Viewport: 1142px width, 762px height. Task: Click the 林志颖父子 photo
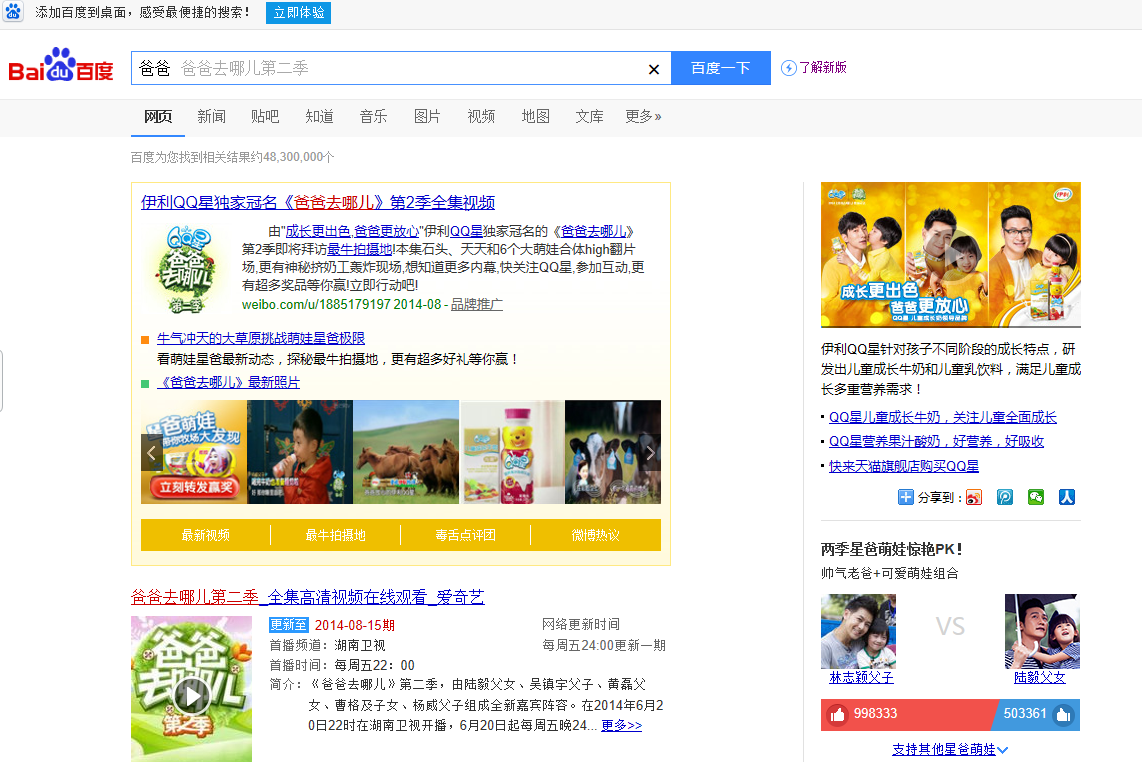tap(859, 632)
